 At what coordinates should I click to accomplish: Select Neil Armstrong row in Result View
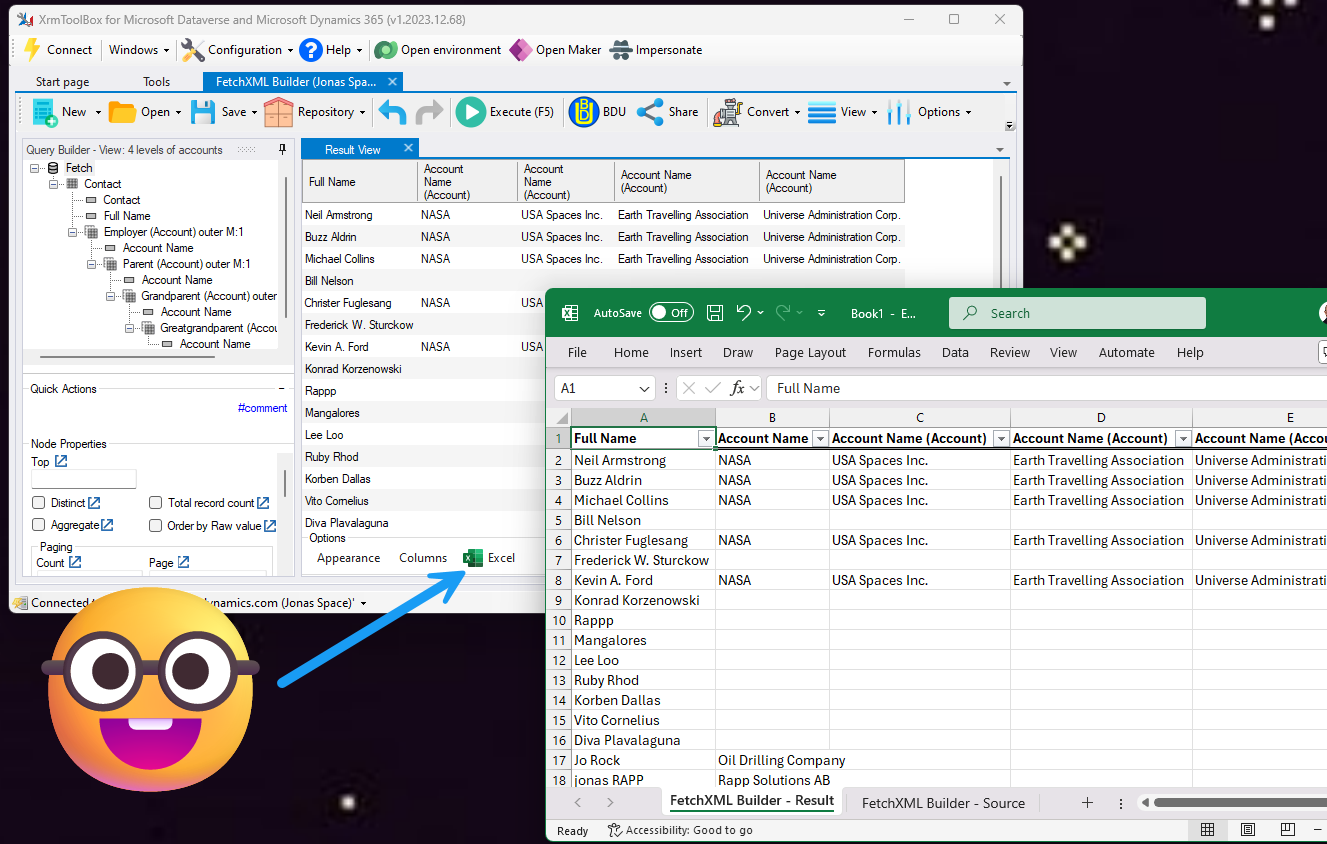[603, 215]
